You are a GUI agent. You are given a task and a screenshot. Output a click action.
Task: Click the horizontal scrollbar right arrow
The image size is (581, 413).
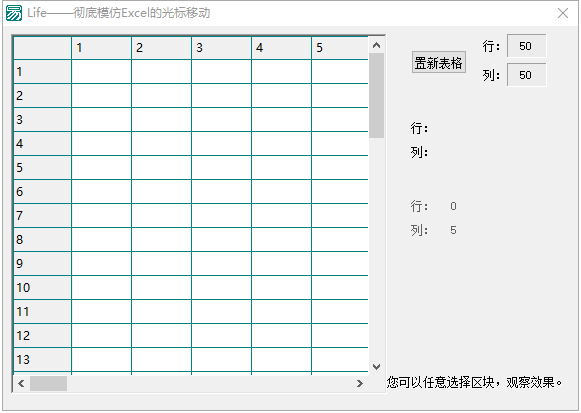point(359,383)
